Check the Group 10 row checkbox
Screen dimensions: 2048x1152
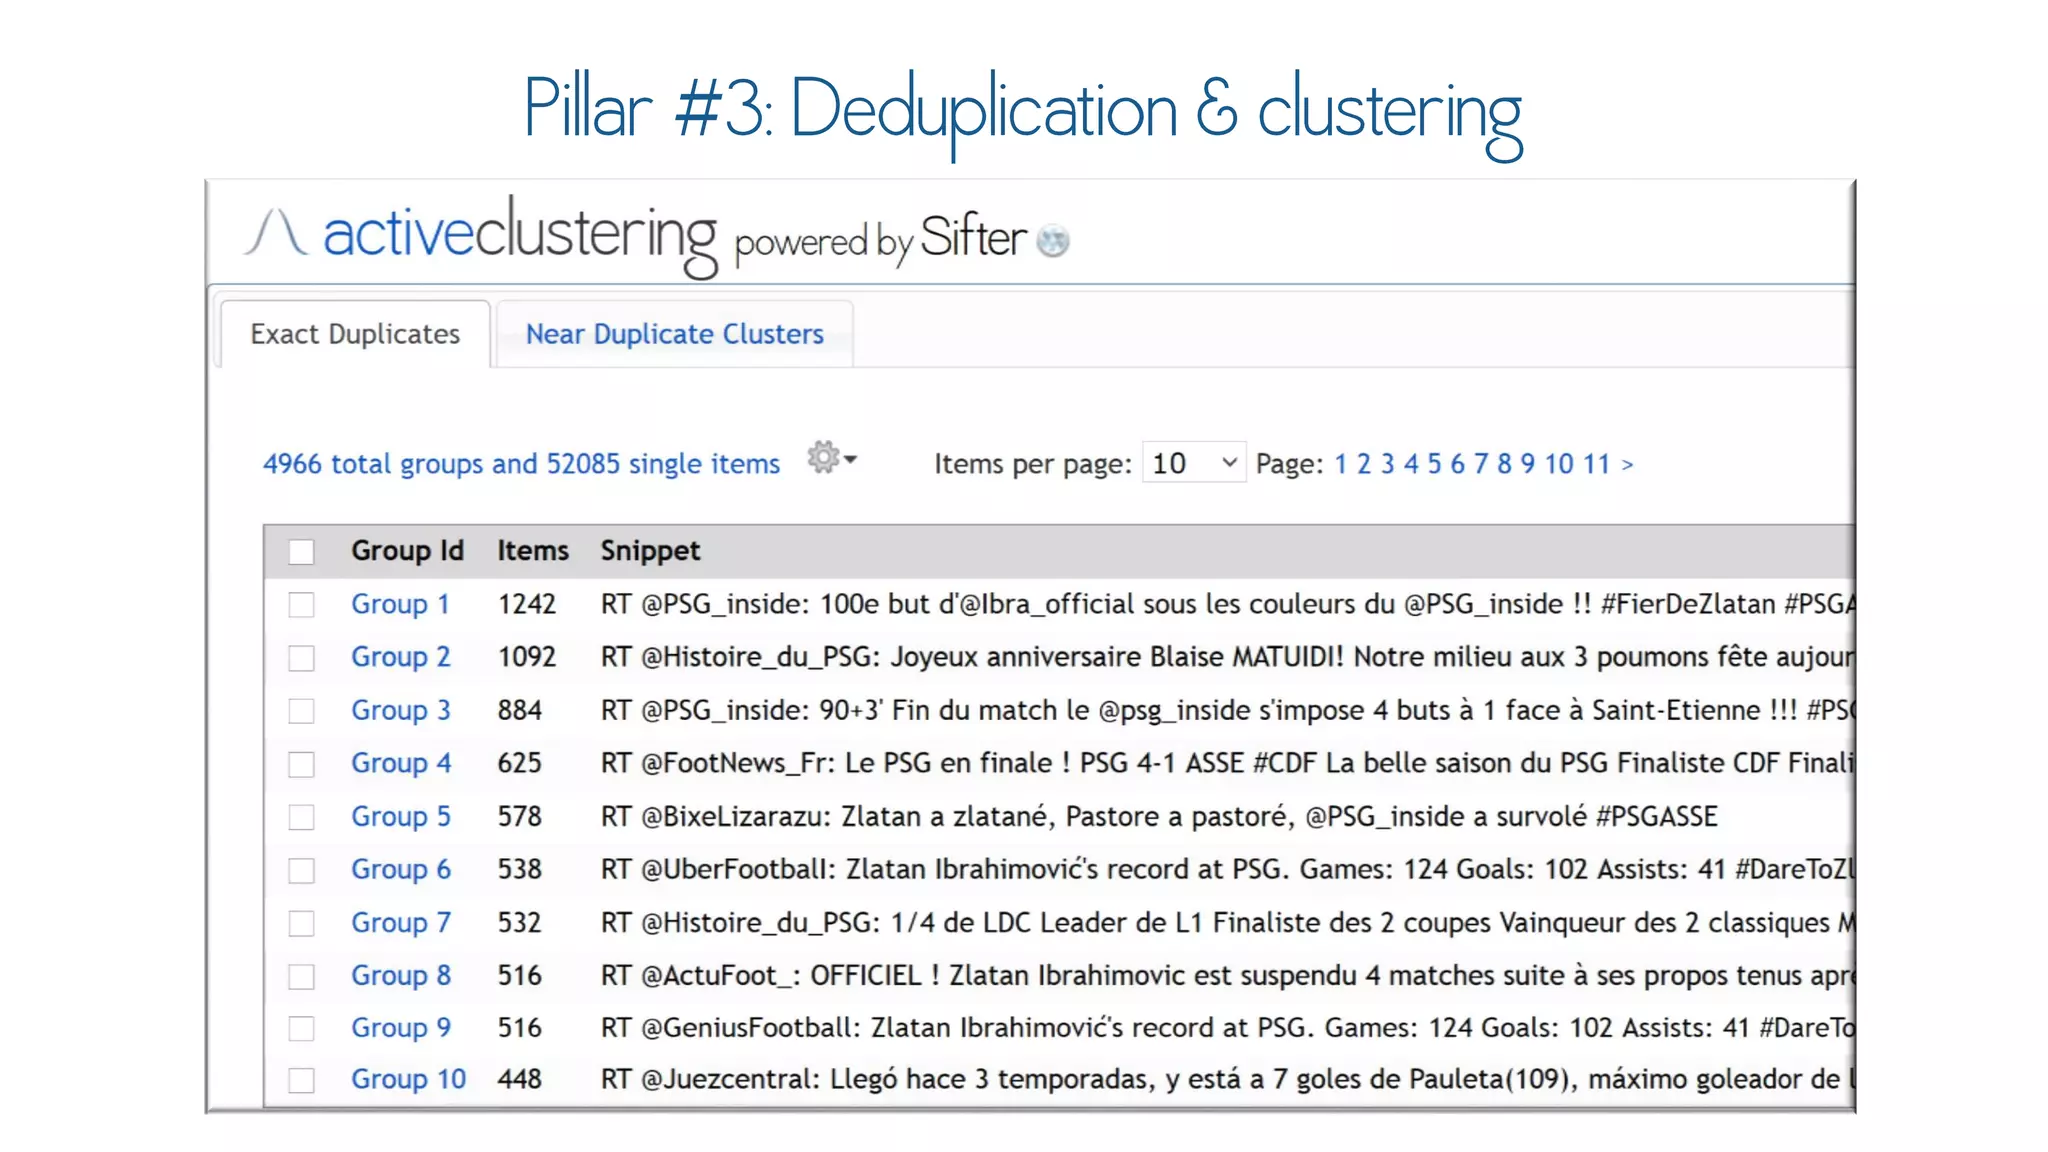pyautogui.click(x=301, y=1080)
